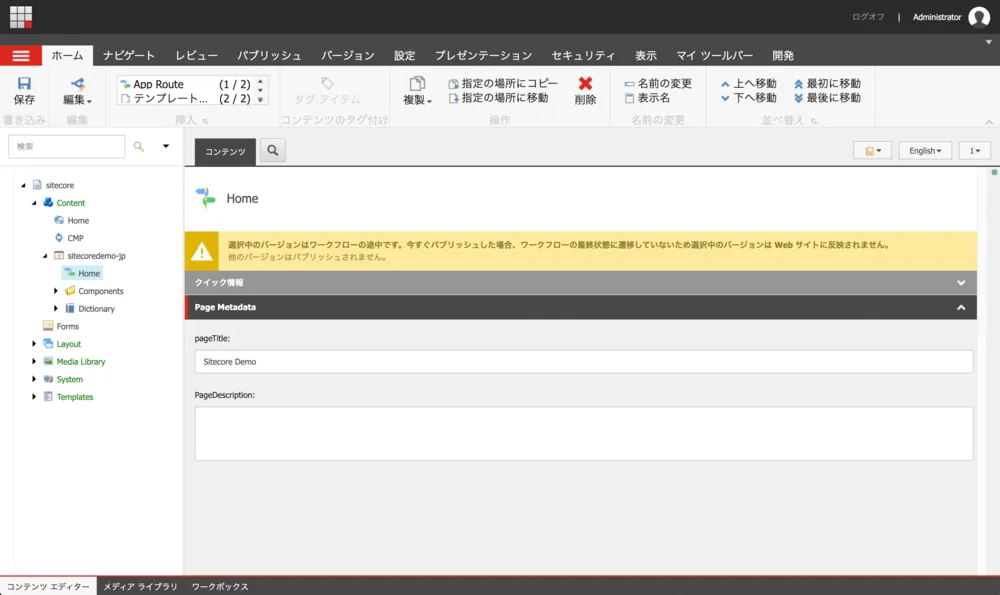Open the Sitecore launchpad grid icon
The width and height of the screenshot is (1000, 595).
point(21,17)
